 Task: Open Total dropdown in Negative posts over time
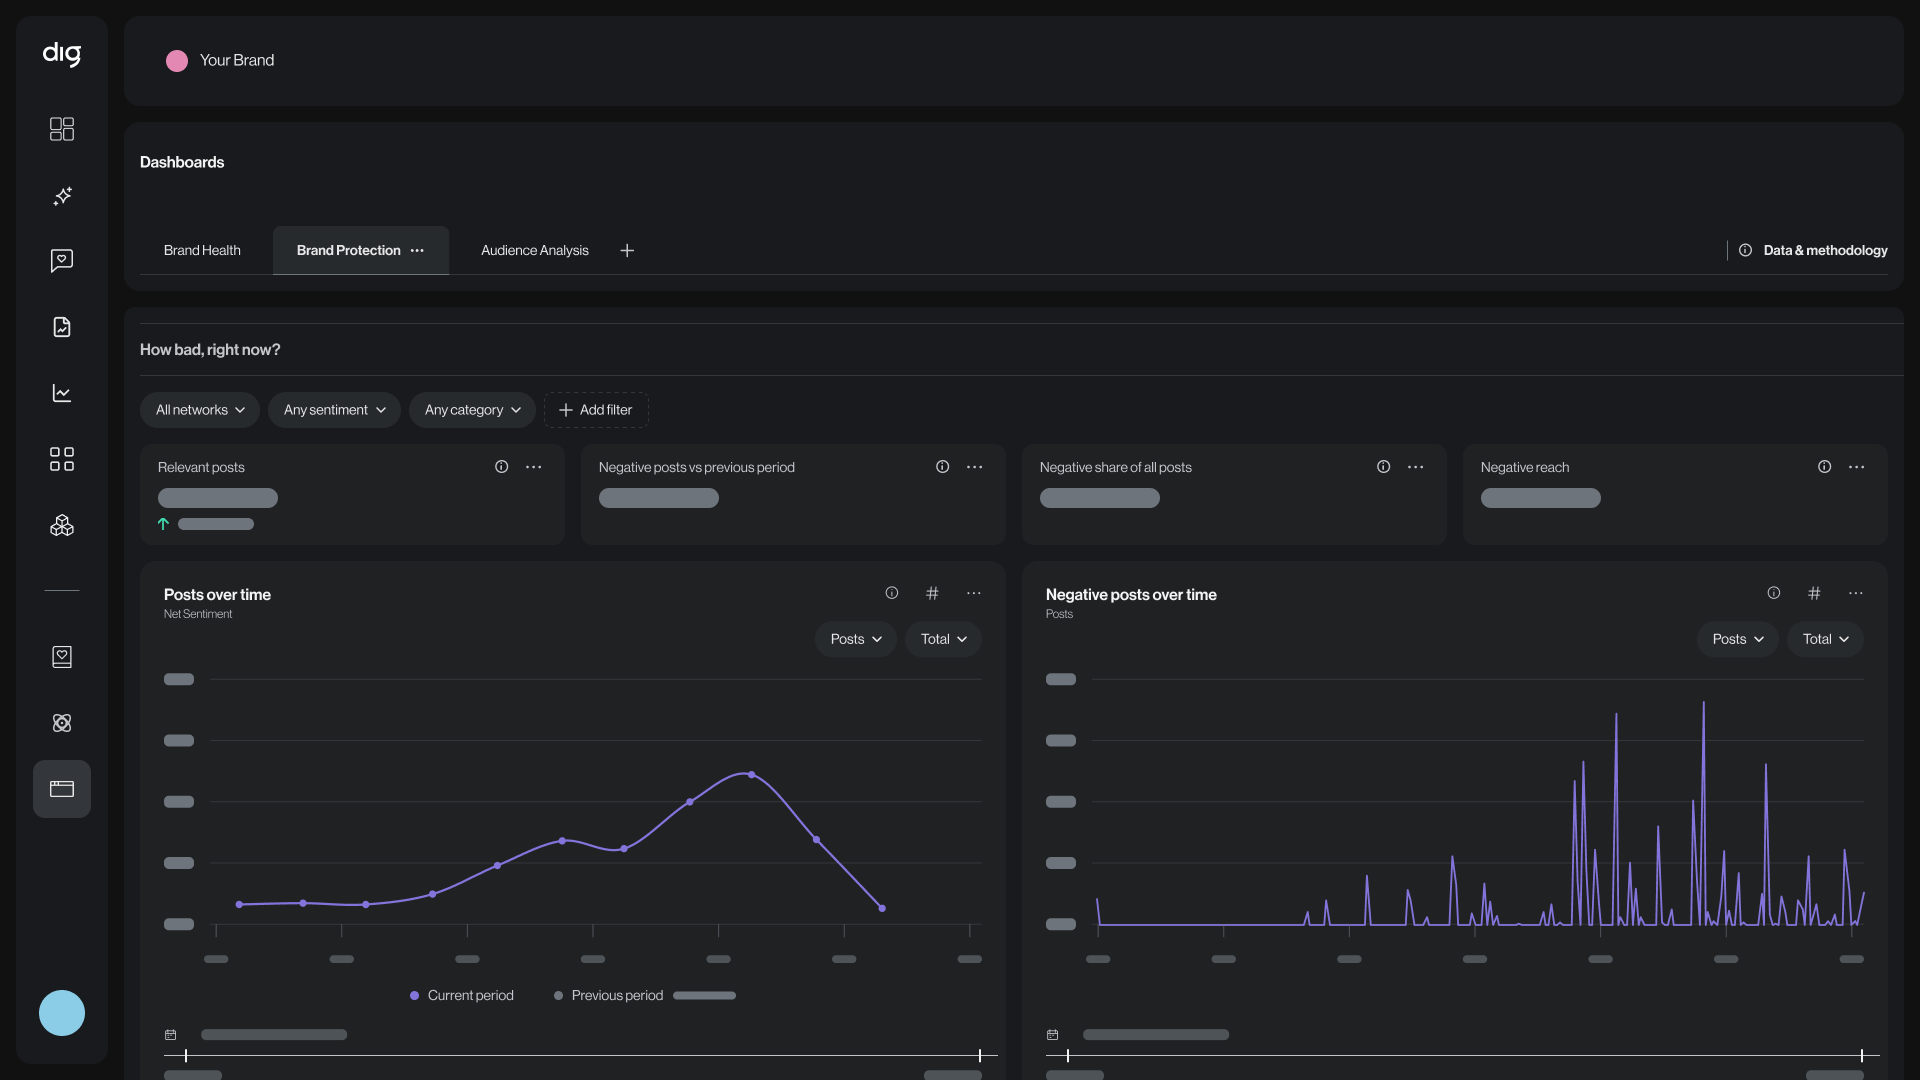[x=1825, y=639]
